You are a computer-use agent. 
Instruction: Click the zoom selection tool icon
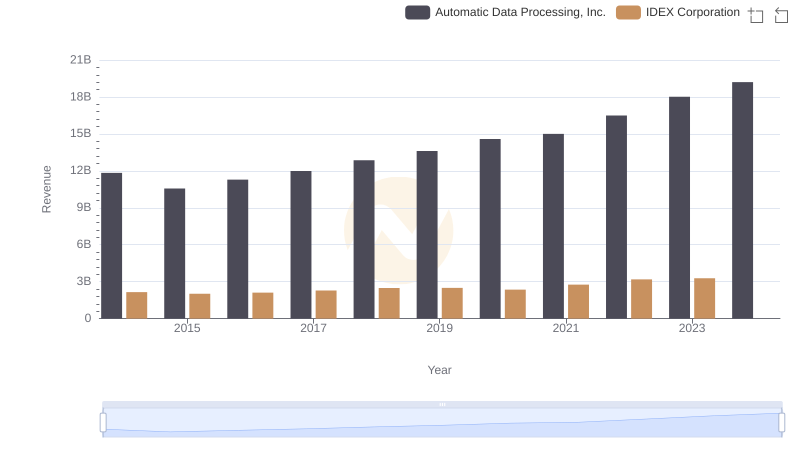tap(756, 15)
